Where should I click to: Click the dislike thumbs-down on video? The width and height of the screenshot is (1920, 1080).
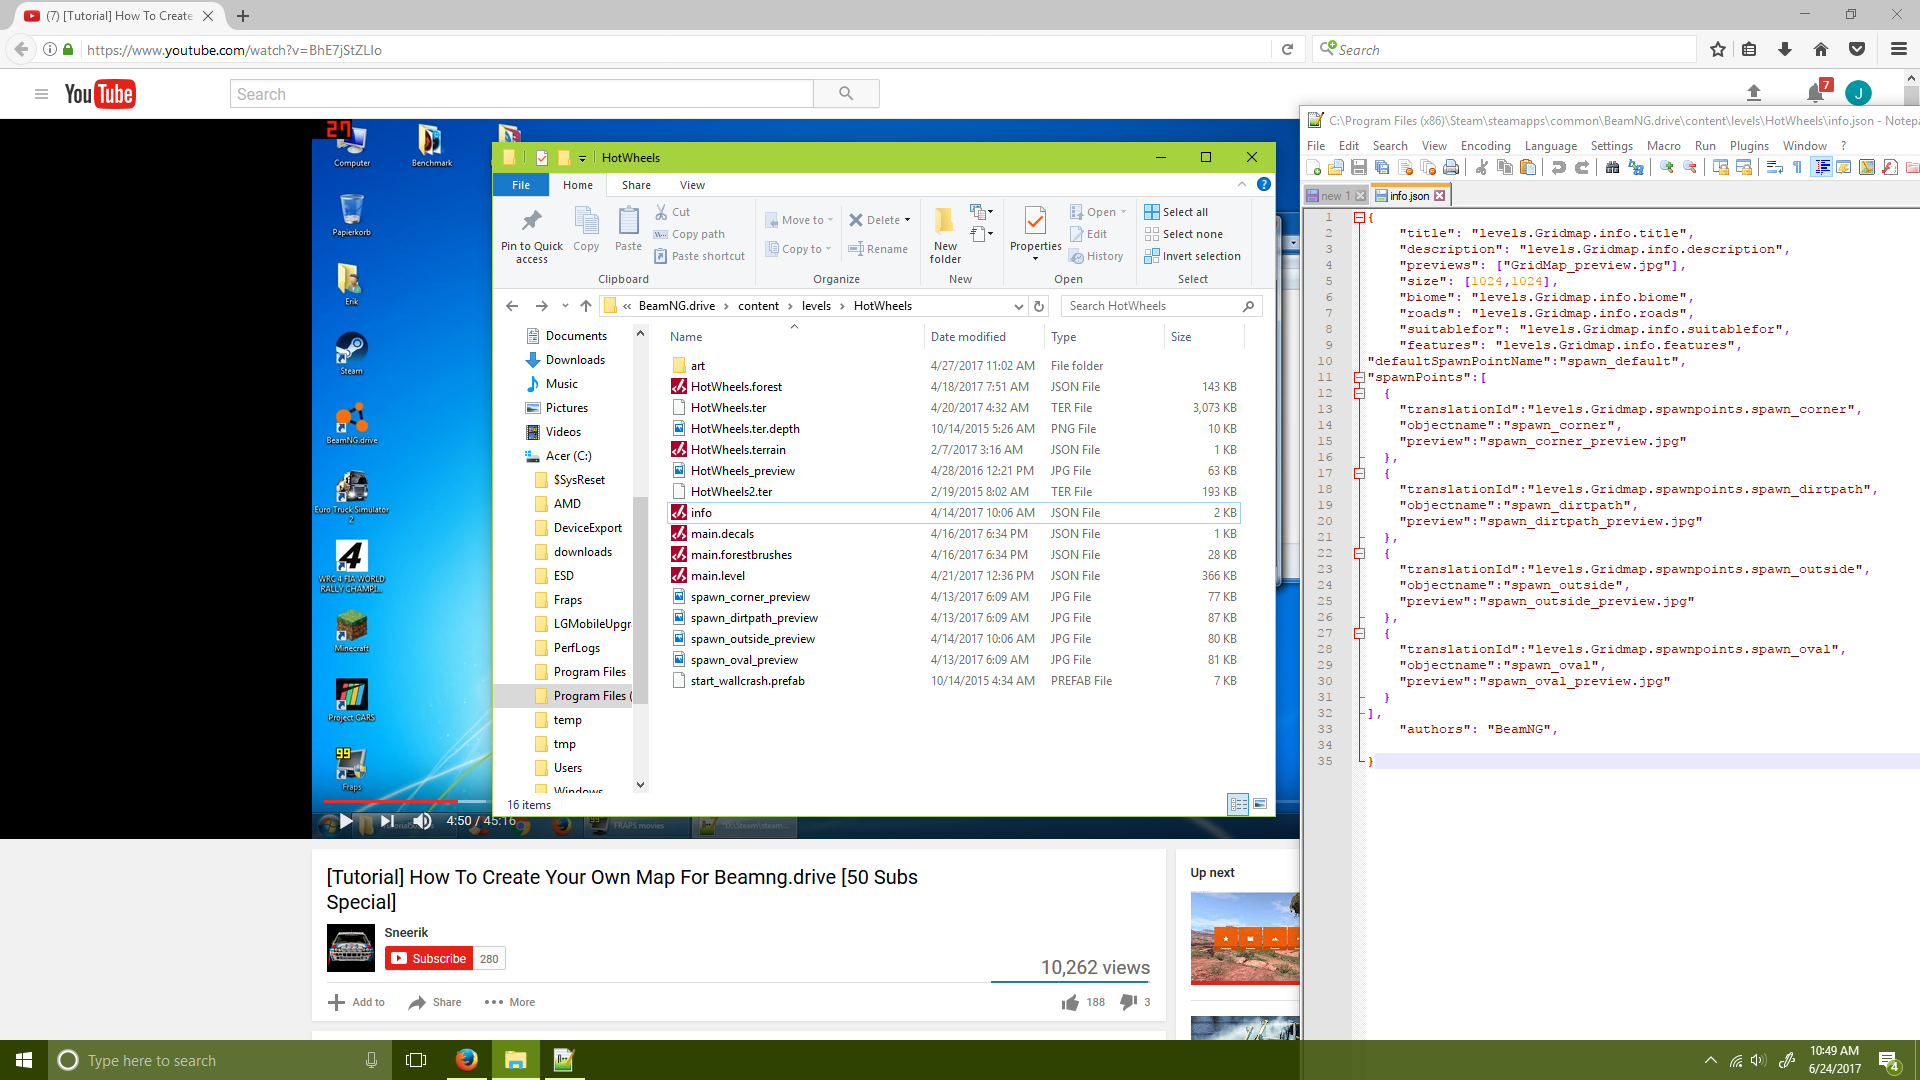[1129, 1001]
